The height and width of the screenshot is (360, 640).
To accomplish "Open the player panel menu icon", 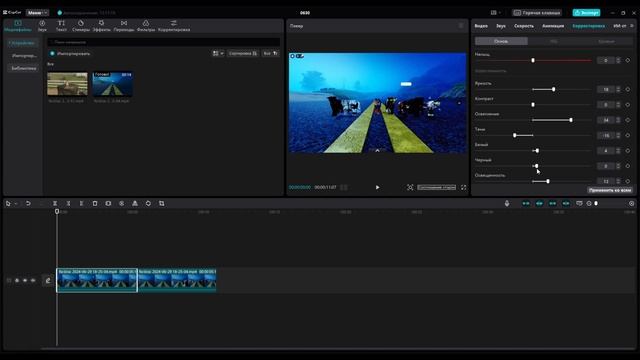I will click(461, 26).
